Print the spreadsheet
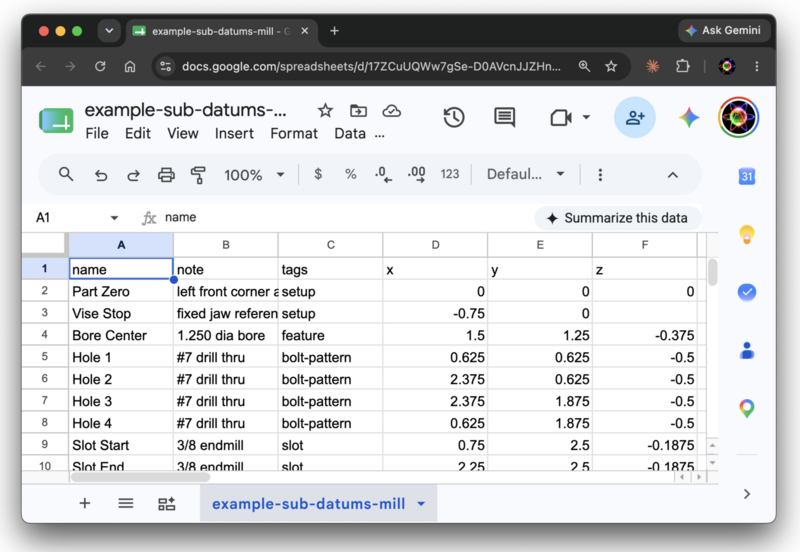The width and height of the screenshot is (800, 552). coord(166,175)
